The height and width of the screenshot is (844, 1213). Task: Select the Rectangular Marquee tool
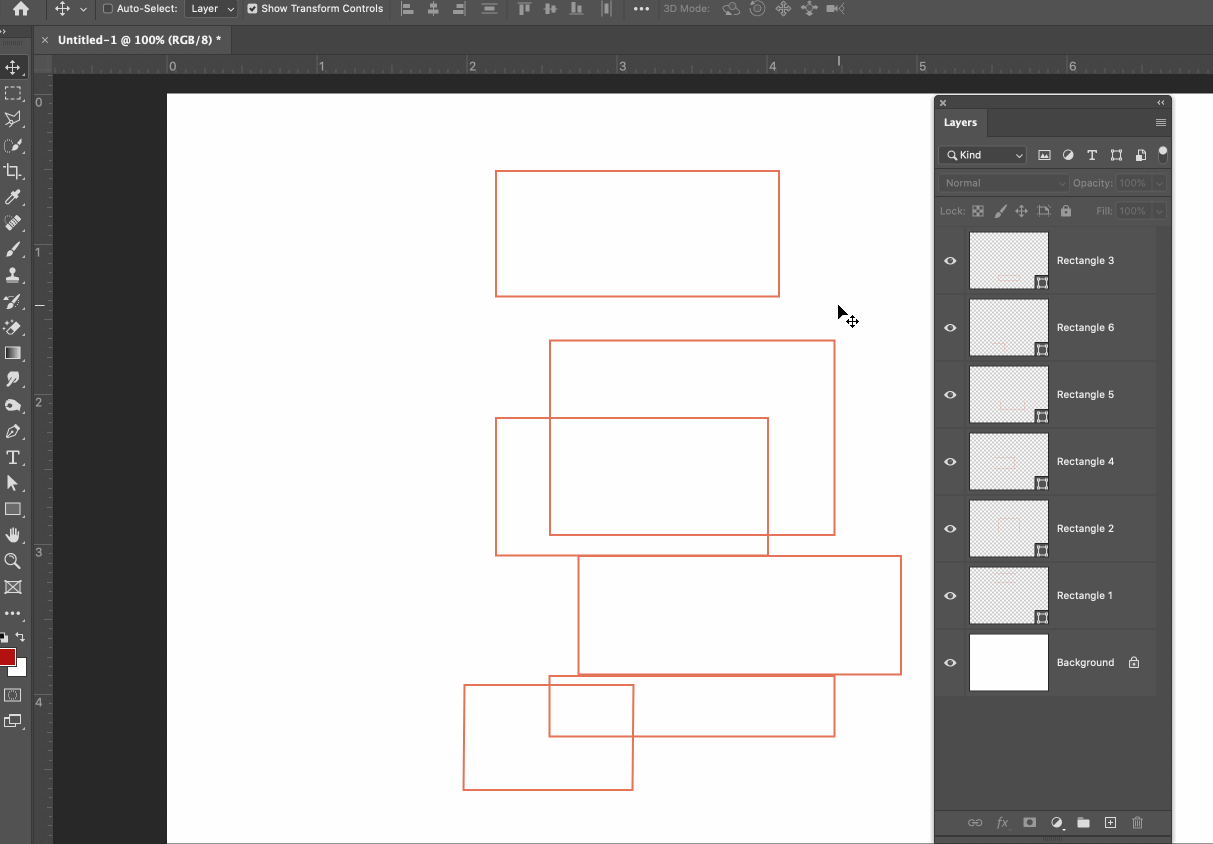[x=13, y=93]
